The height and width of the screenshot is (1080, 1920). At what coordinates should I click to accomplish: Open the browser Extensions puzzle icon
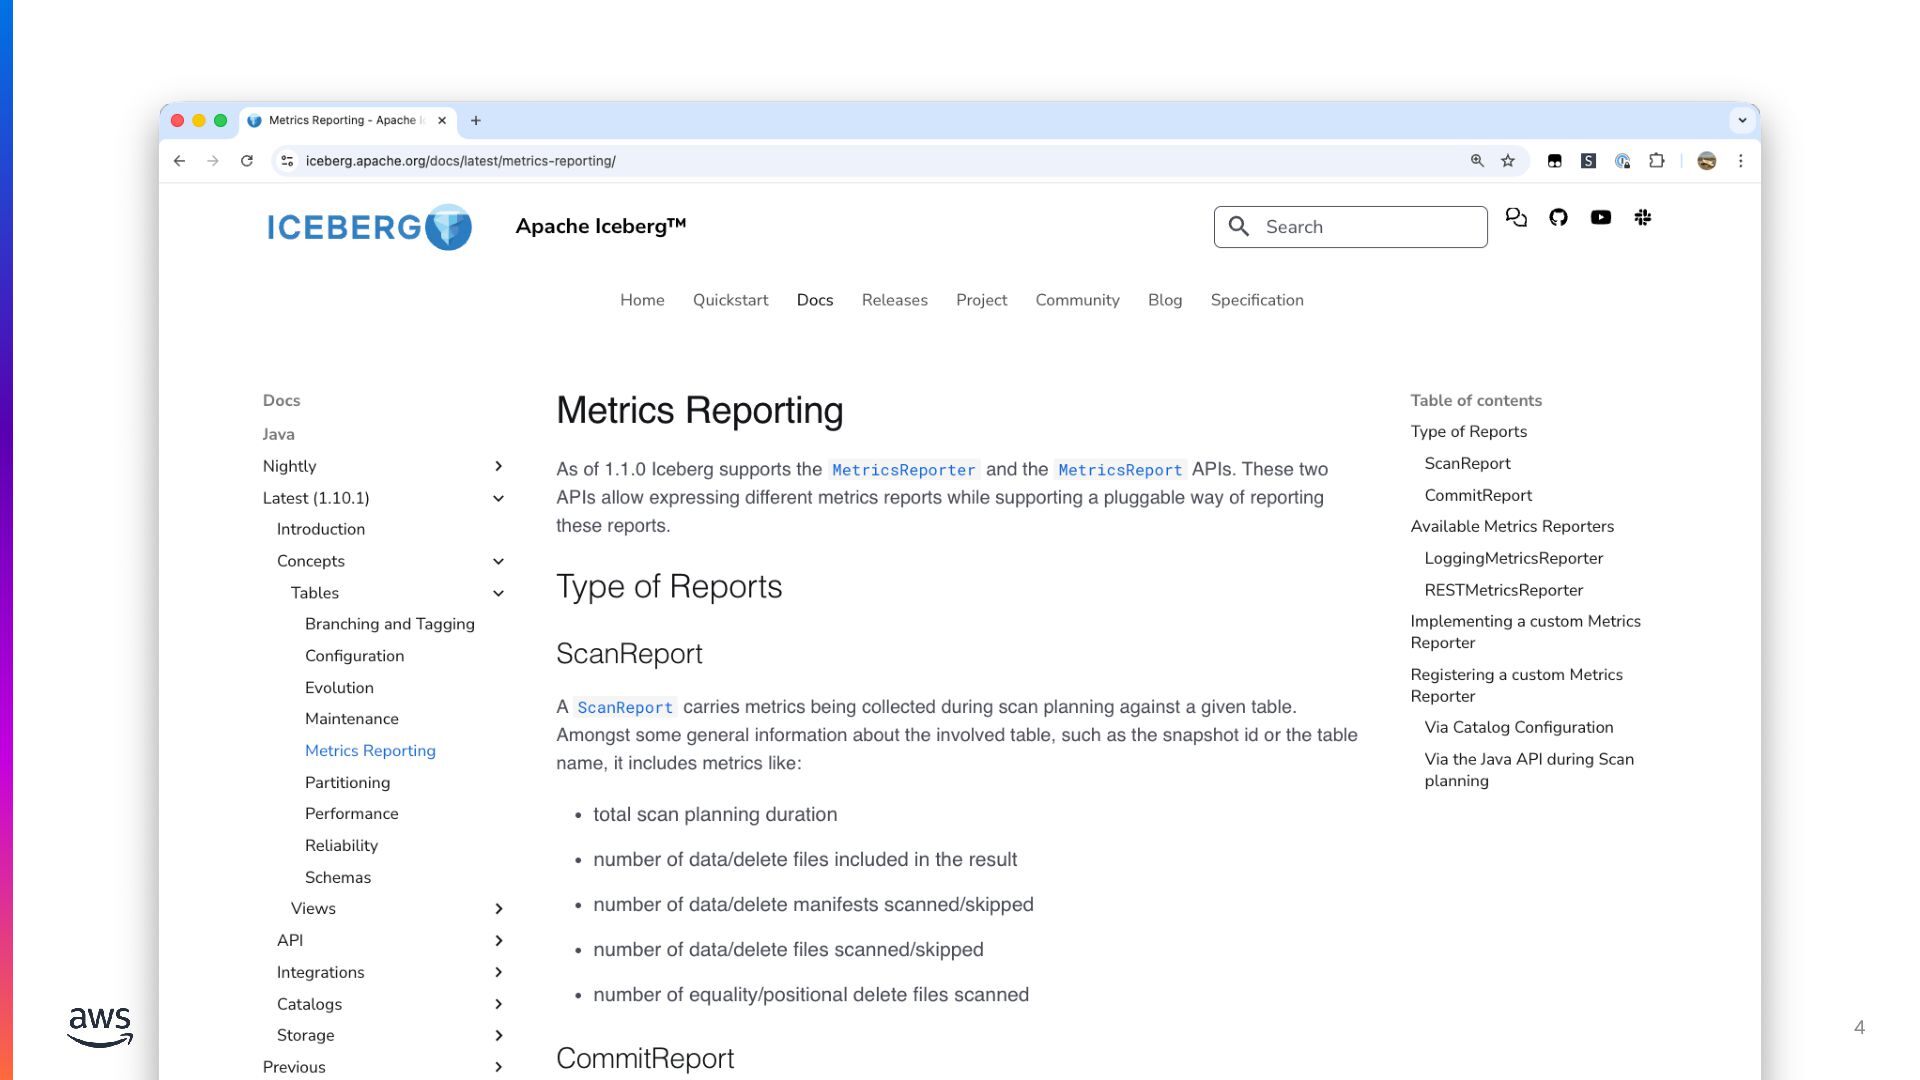(1656, 161)
